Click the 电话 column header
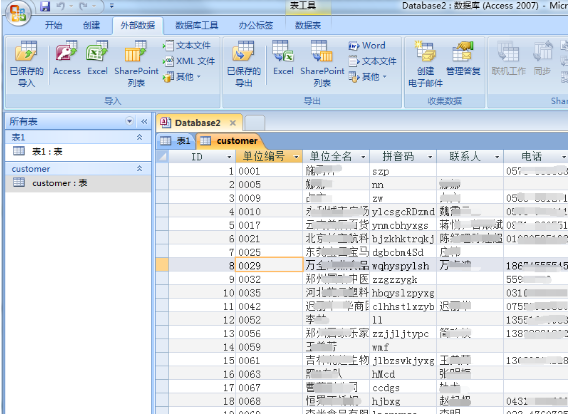568x418 pixels. pyautogui.click(x=536, y=156)
